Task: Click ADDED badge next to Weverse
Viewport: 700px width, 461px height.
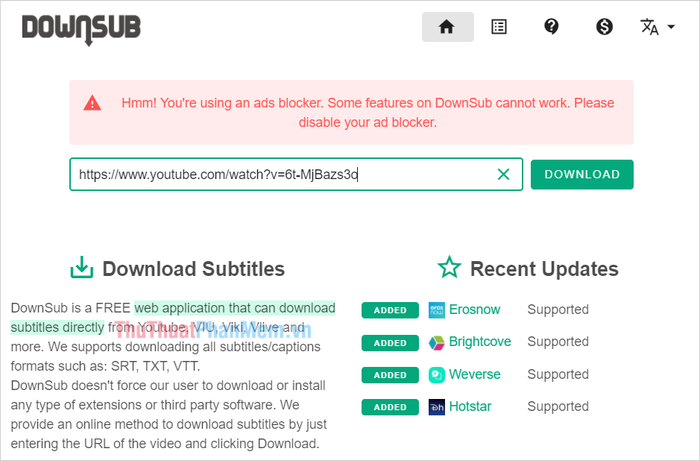Action: coord(390,375)
